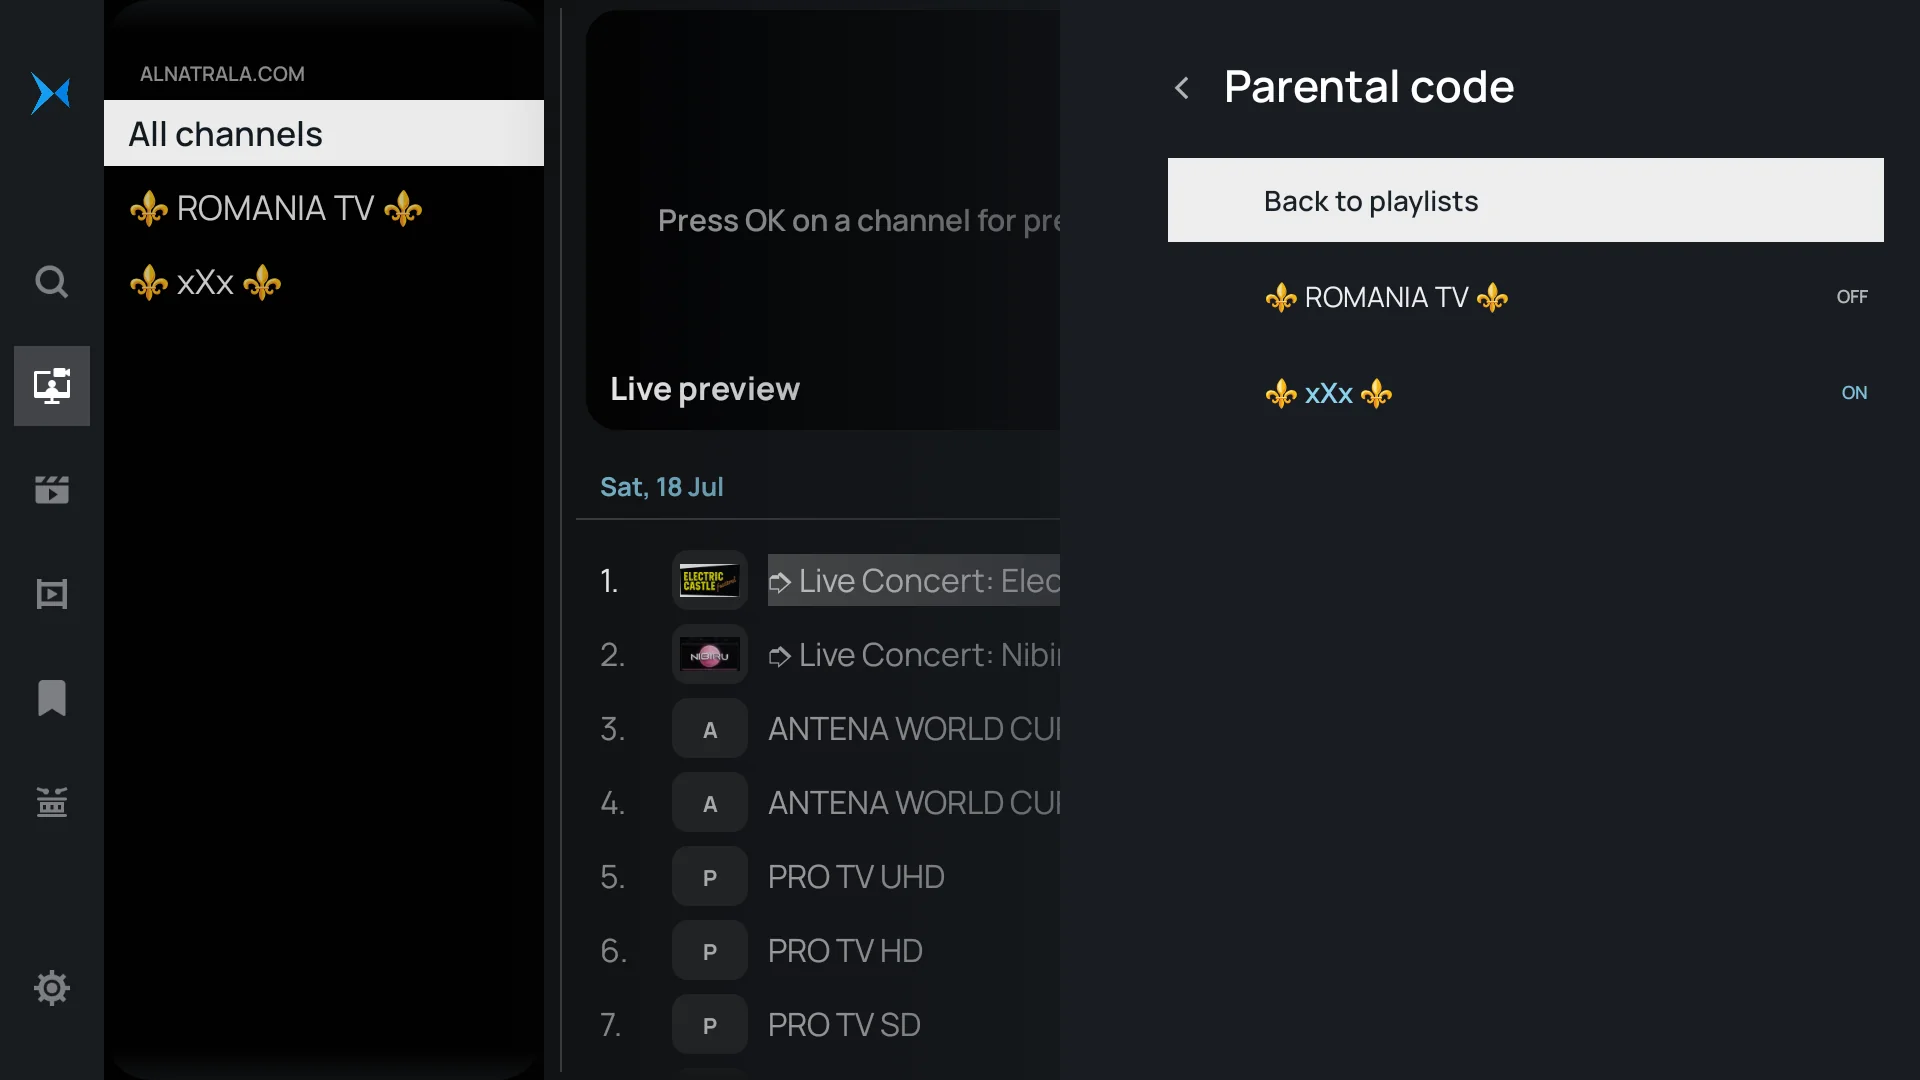Select channel 1 Live Concert: Electric

click(914, 580)
